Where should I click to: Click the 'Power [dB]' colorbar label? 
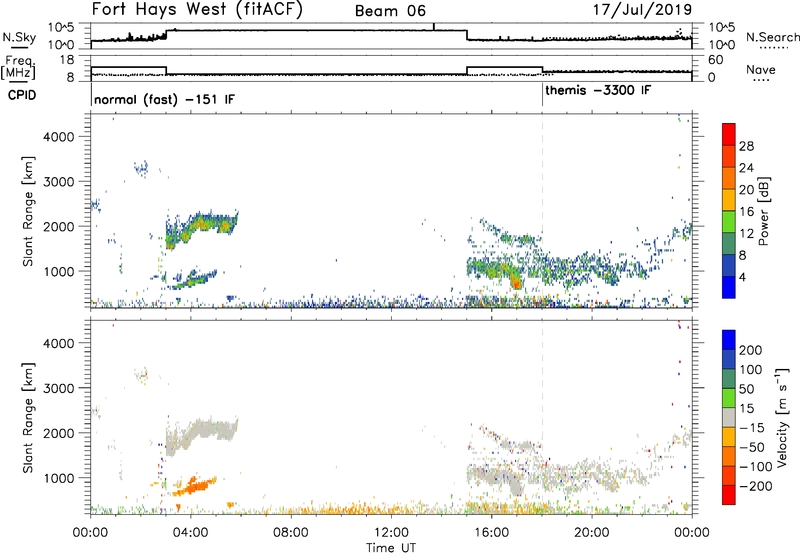coord(763,211)
